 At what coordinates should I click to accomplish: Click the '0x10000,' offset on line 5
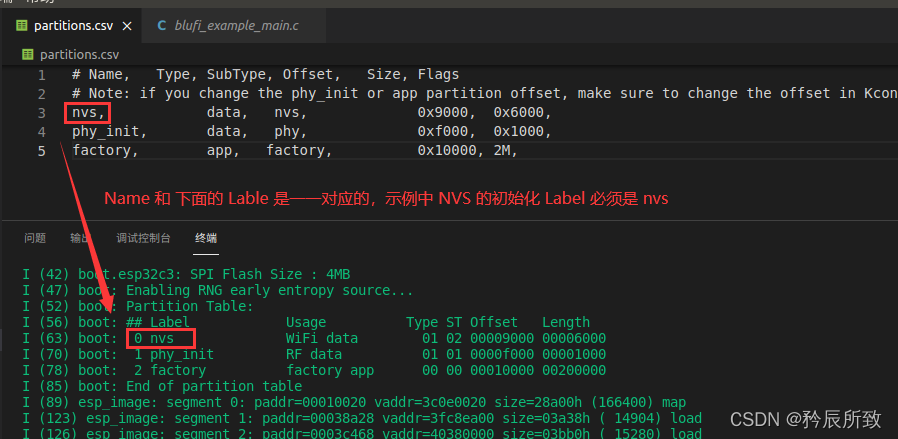pyautogui.click(x=451, y=151)
